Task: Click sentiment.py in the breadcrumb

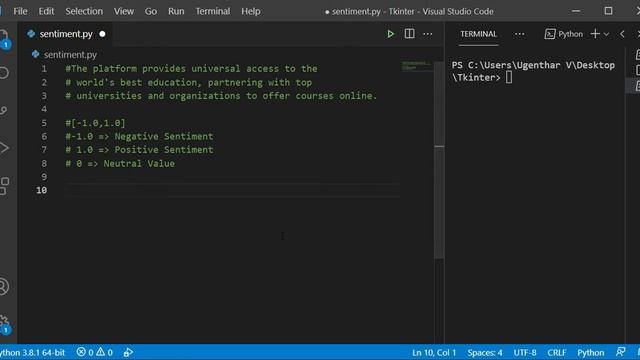Action: coord(70,55)
